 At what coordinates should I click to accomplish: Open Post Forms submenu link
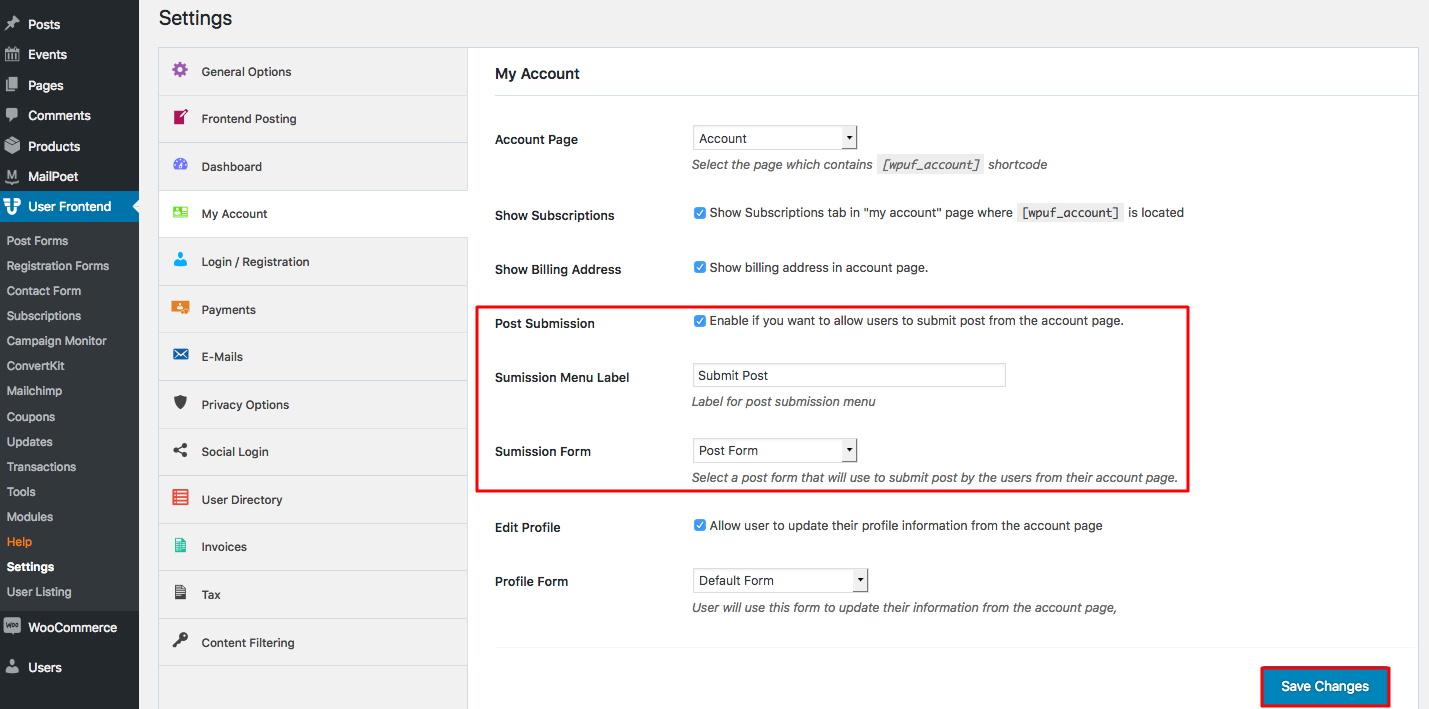[x=37, y=241]
